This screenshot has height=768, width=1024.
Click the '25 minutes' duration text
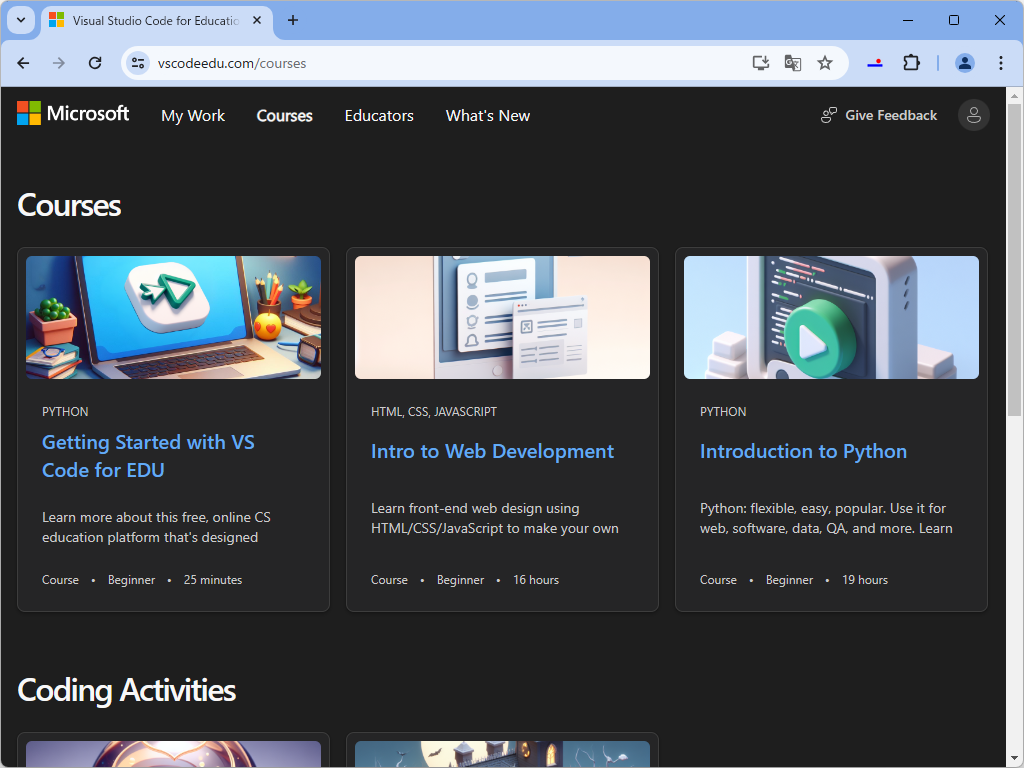pos(213,580)
